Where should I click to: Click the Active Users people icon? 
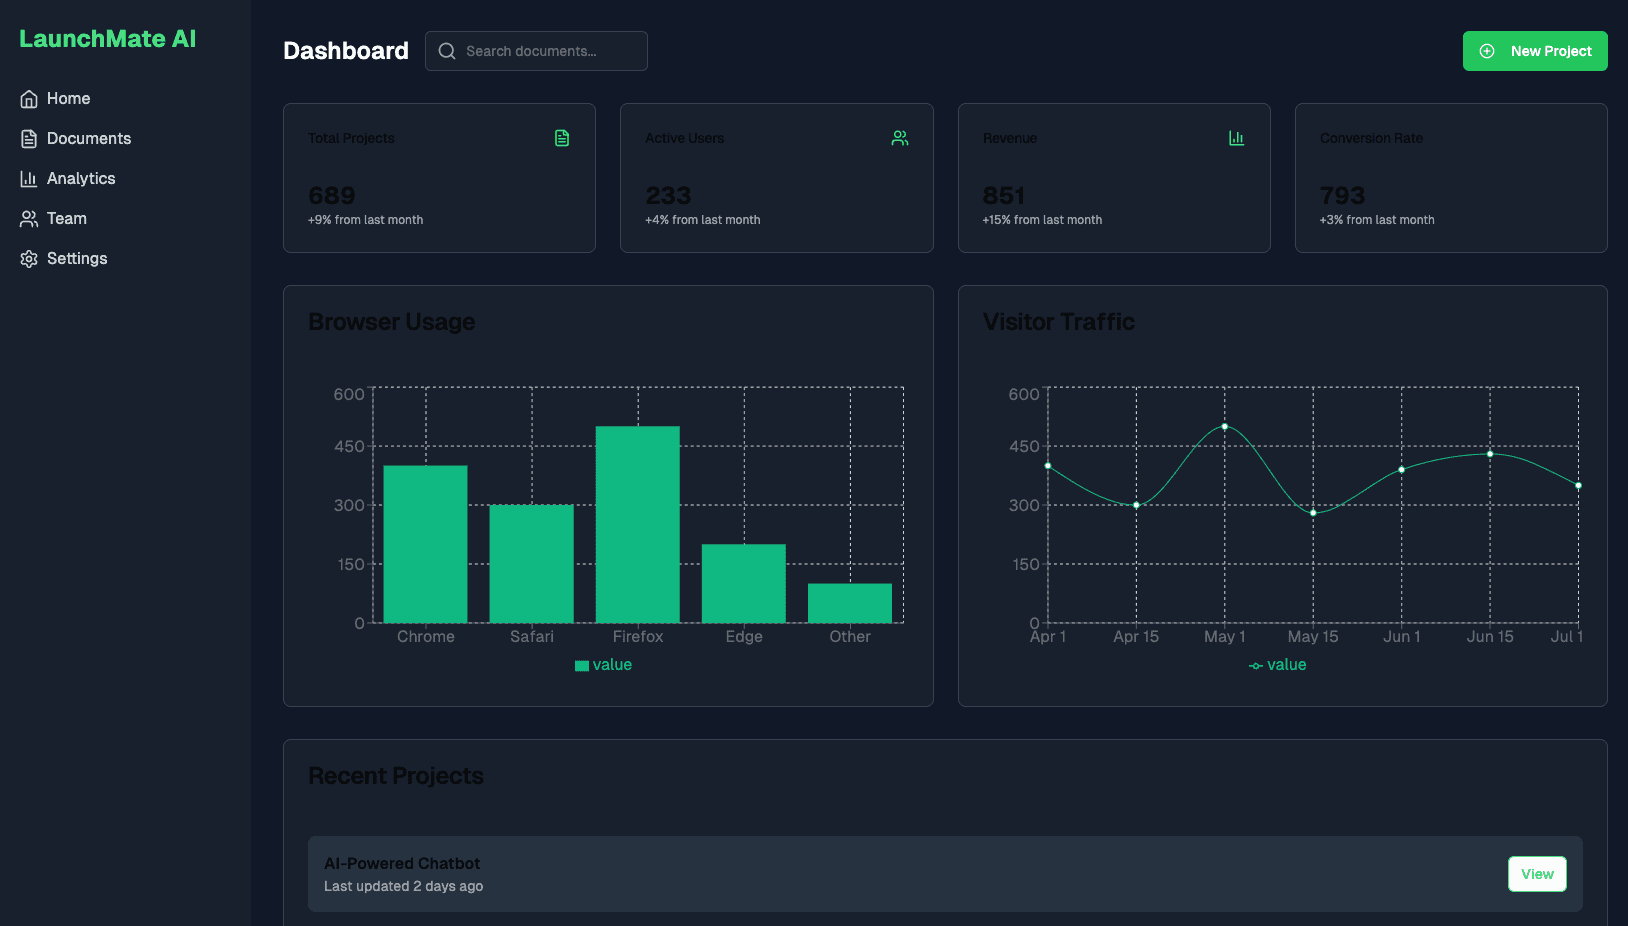click(900, 138)
